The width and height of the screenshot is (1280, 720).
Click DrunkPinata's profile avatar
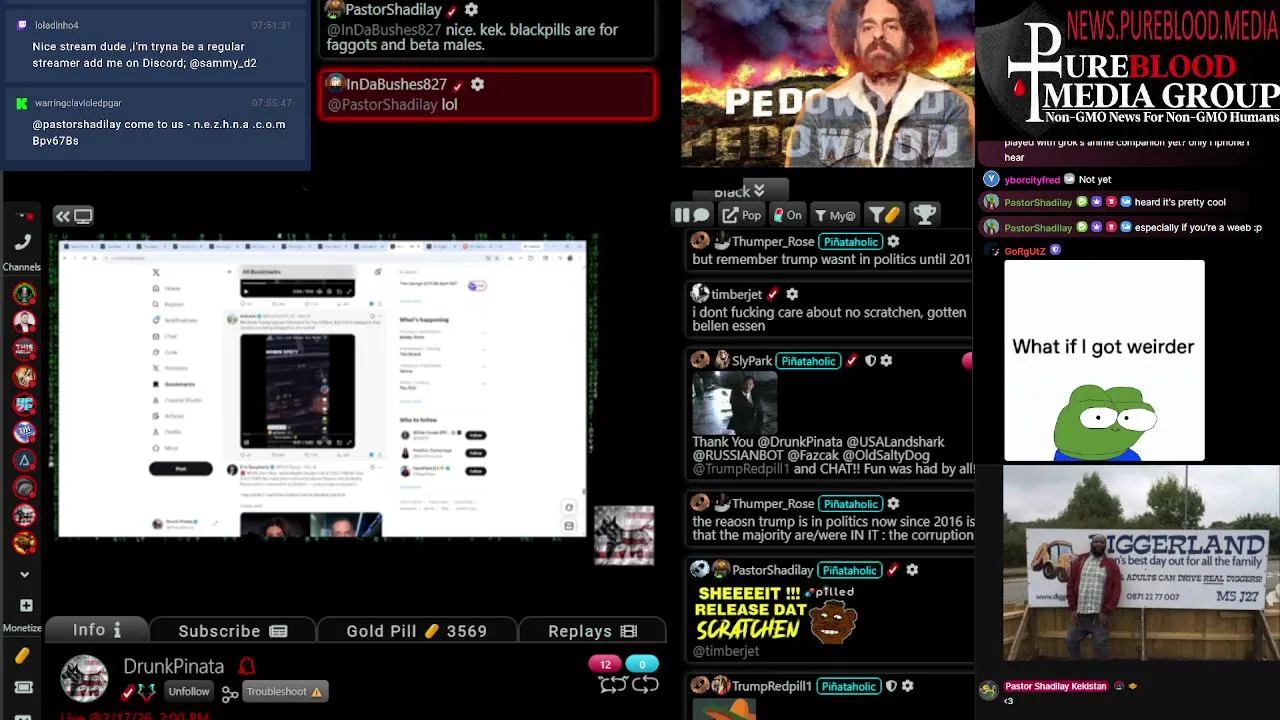coord(84,678)
